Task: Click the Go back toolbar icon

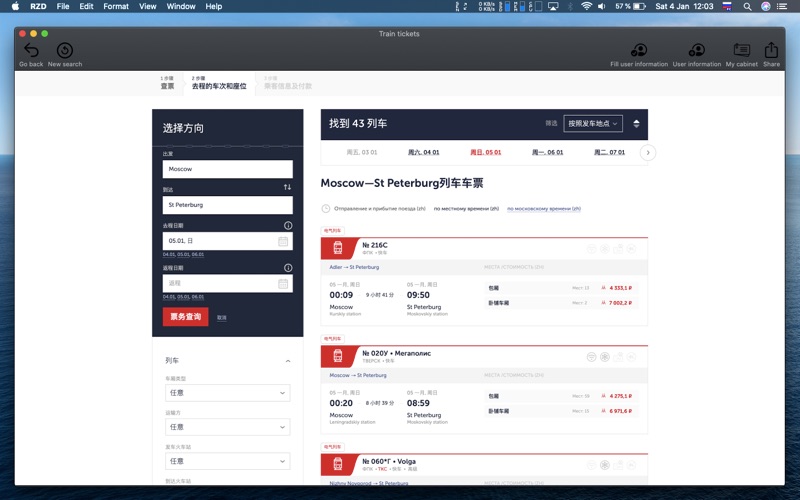Action: click(x=31, y=51)
